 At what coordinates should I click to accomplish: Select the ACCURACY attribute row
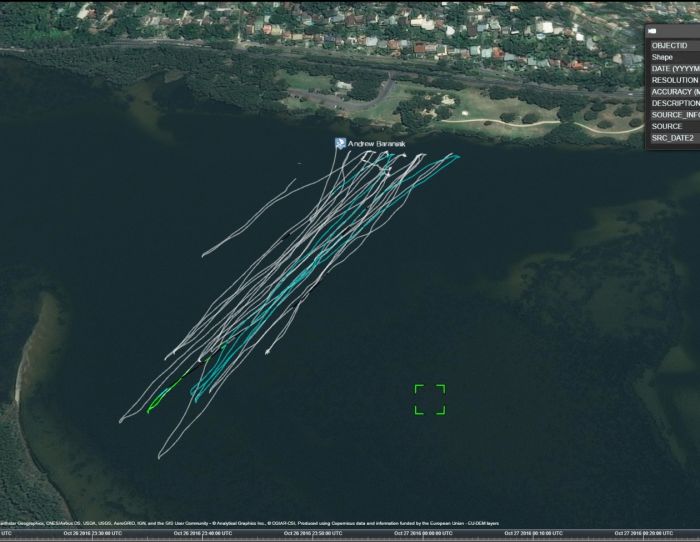click(673, 92)
